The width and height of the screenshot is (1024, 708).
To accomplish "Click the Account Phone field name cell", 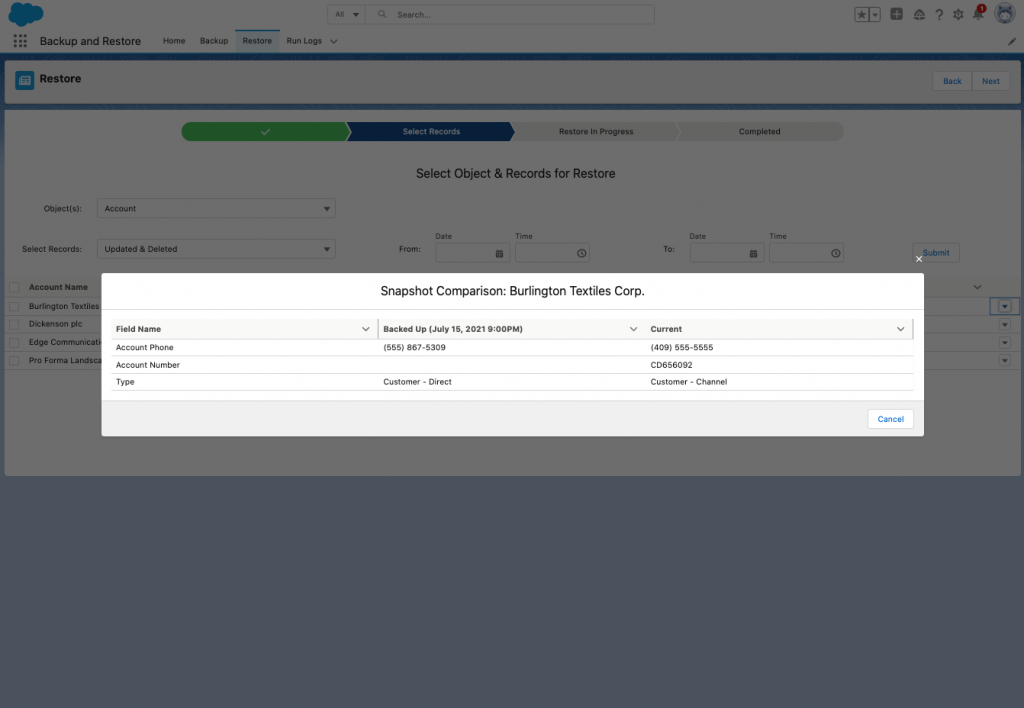I will click(x=144, y=347).
